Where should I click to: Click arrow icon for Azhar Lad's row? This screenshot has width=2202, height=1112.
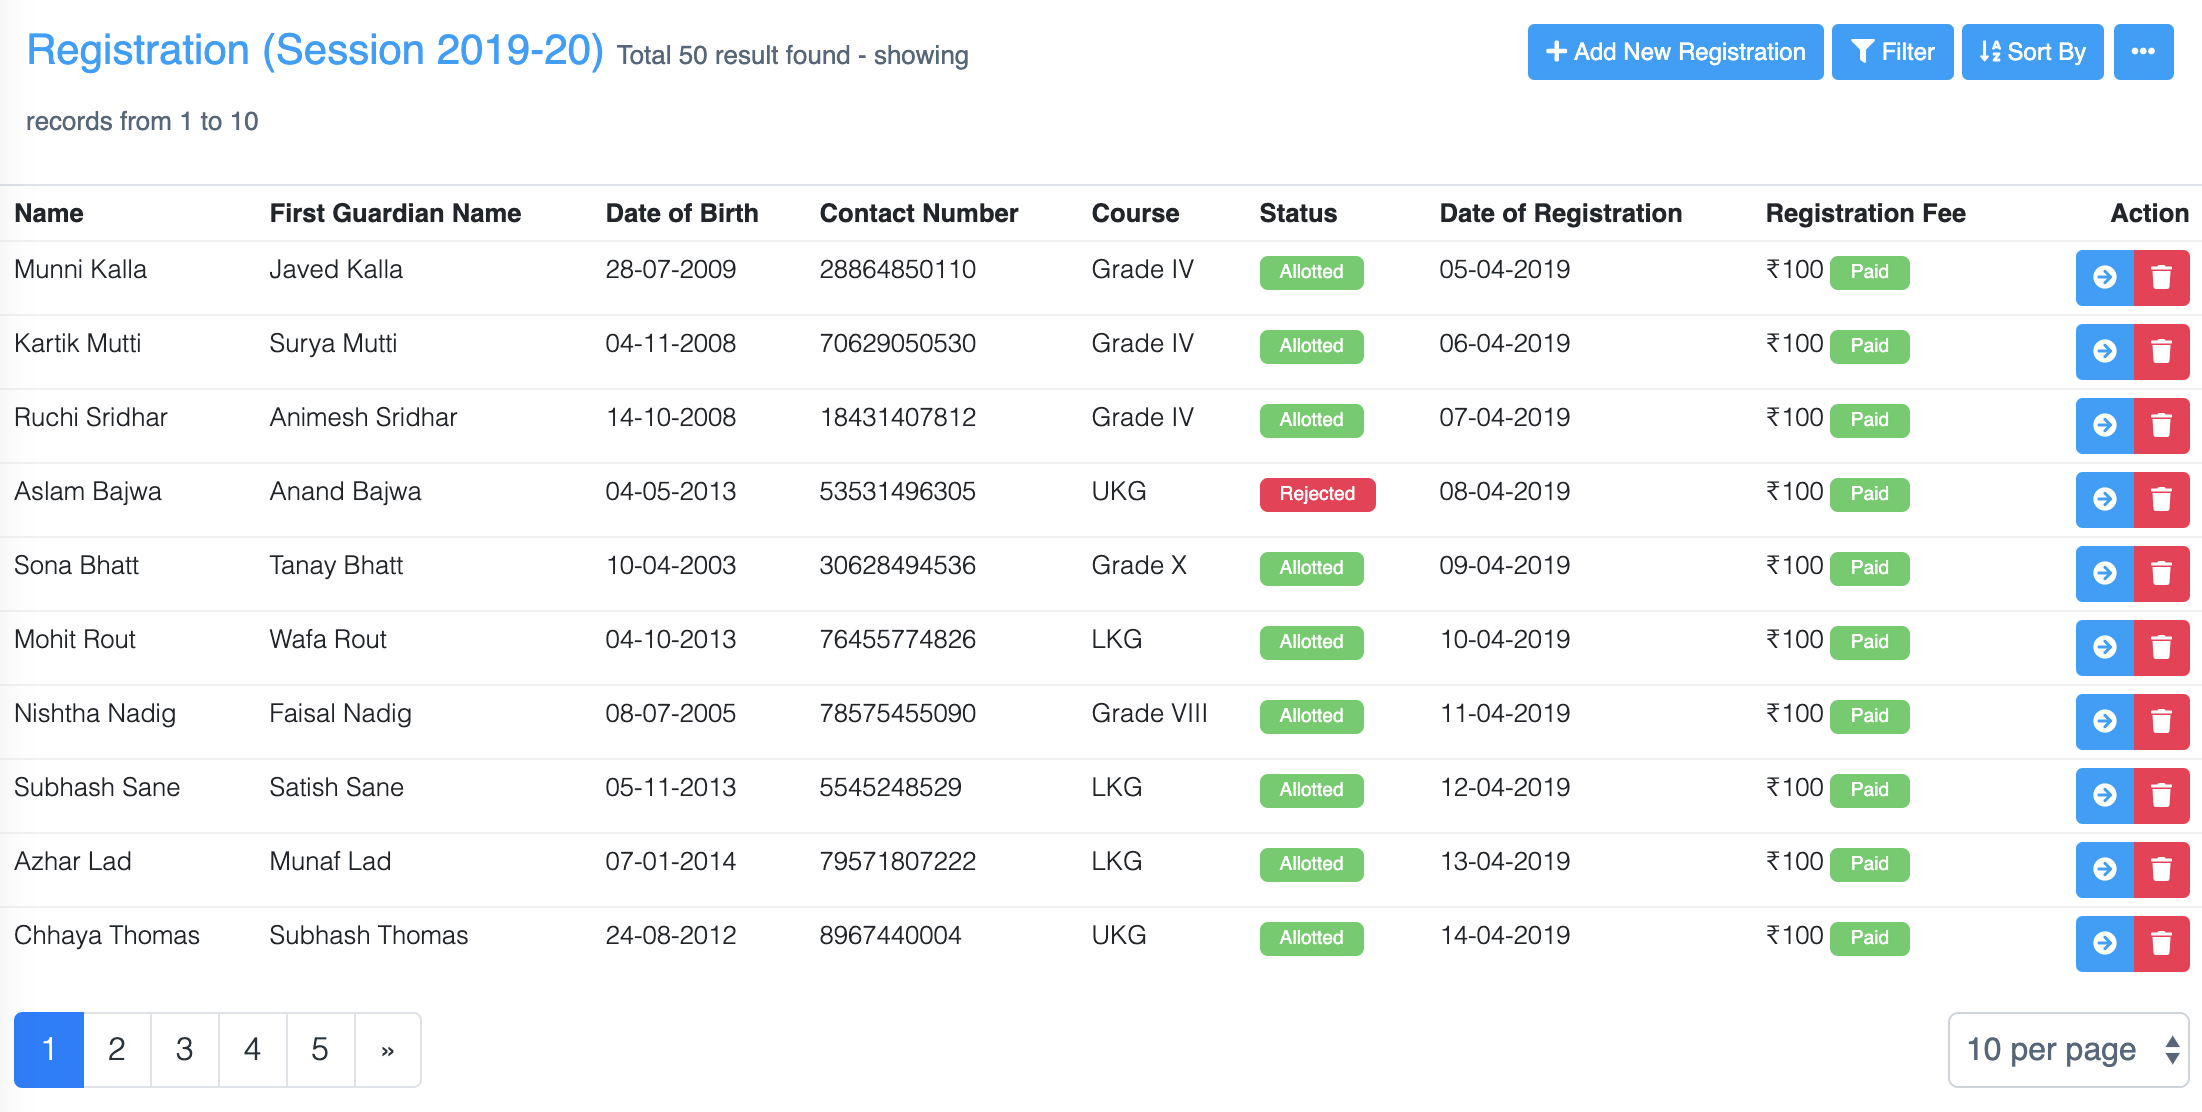click(2104, 870)
